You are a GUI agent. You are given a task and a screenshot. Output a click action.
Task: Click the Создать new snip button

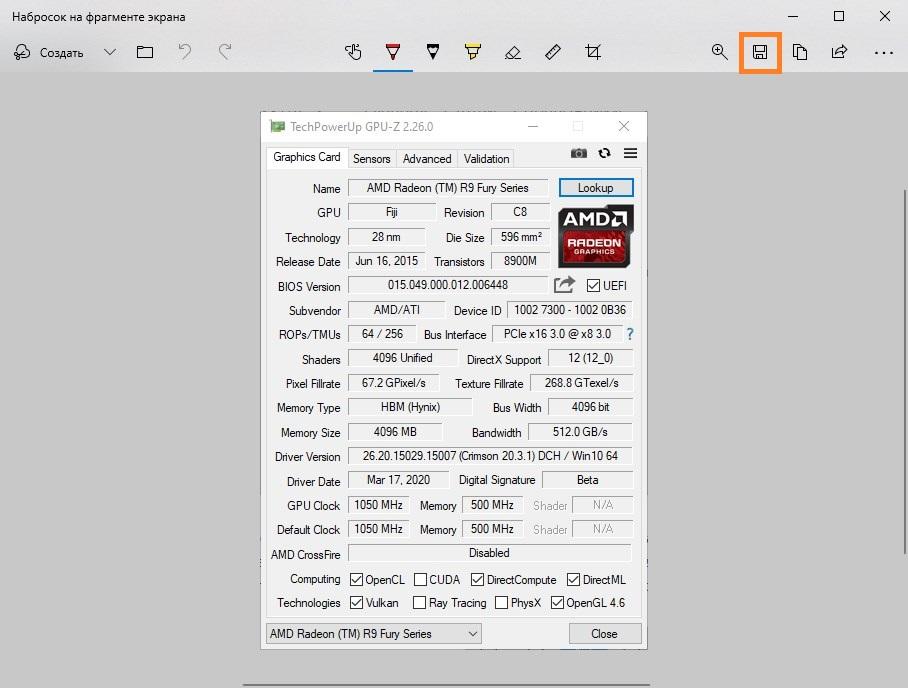point(49,52)
